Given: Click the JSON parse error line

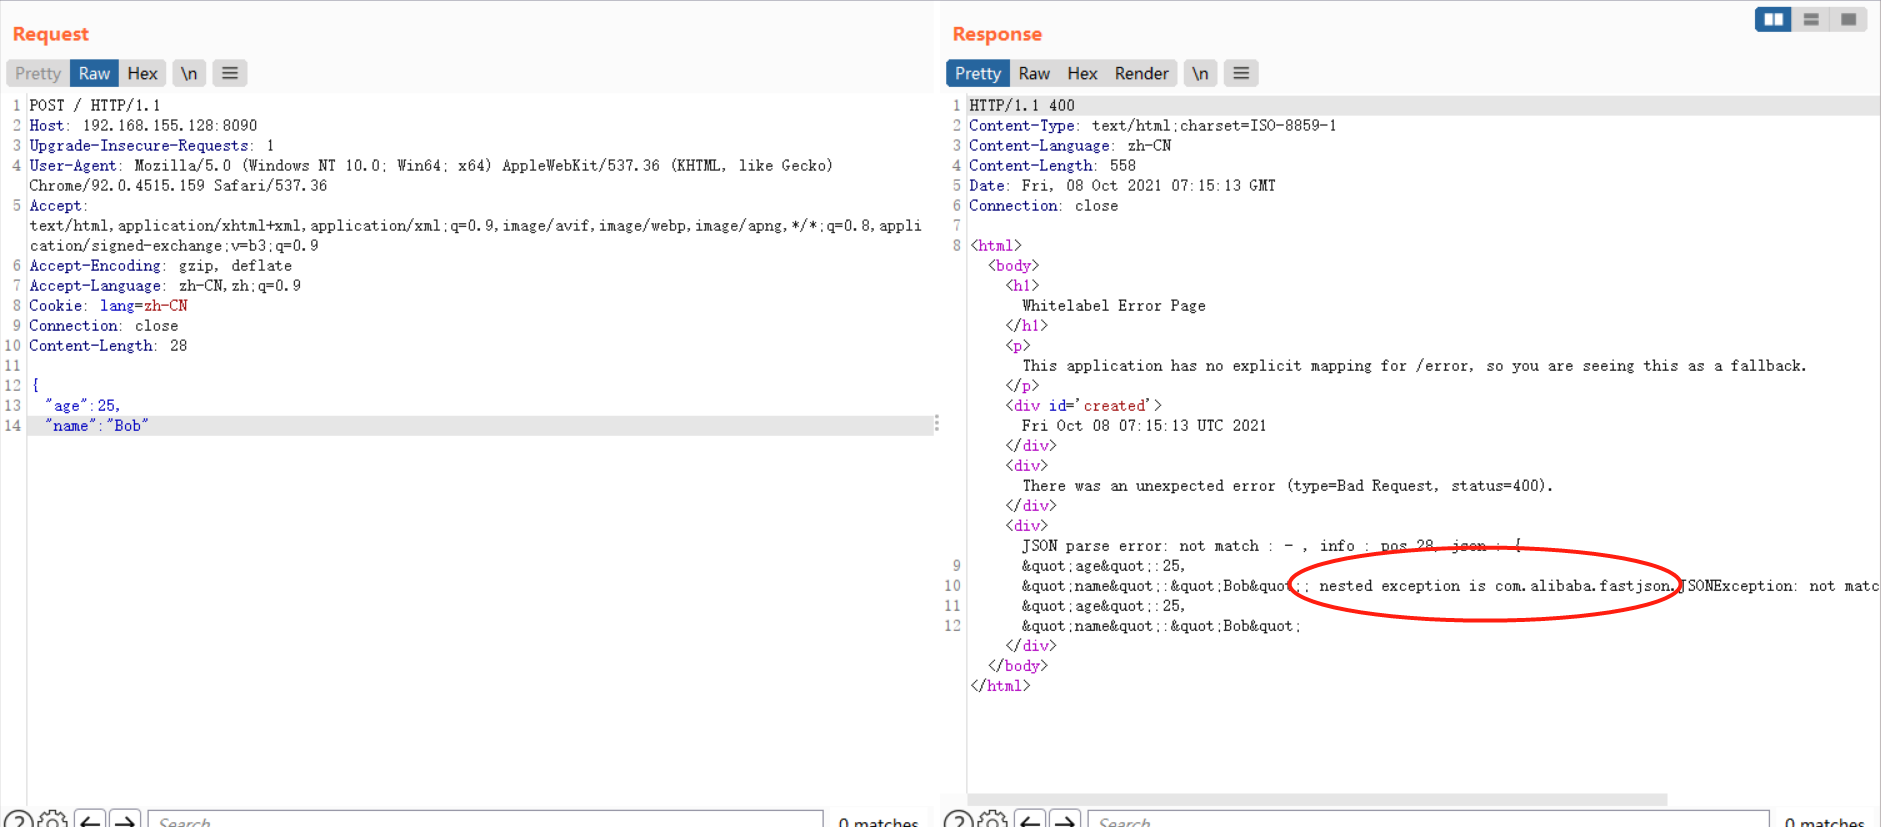Looking at the screenshot, I should (1272, 546).
